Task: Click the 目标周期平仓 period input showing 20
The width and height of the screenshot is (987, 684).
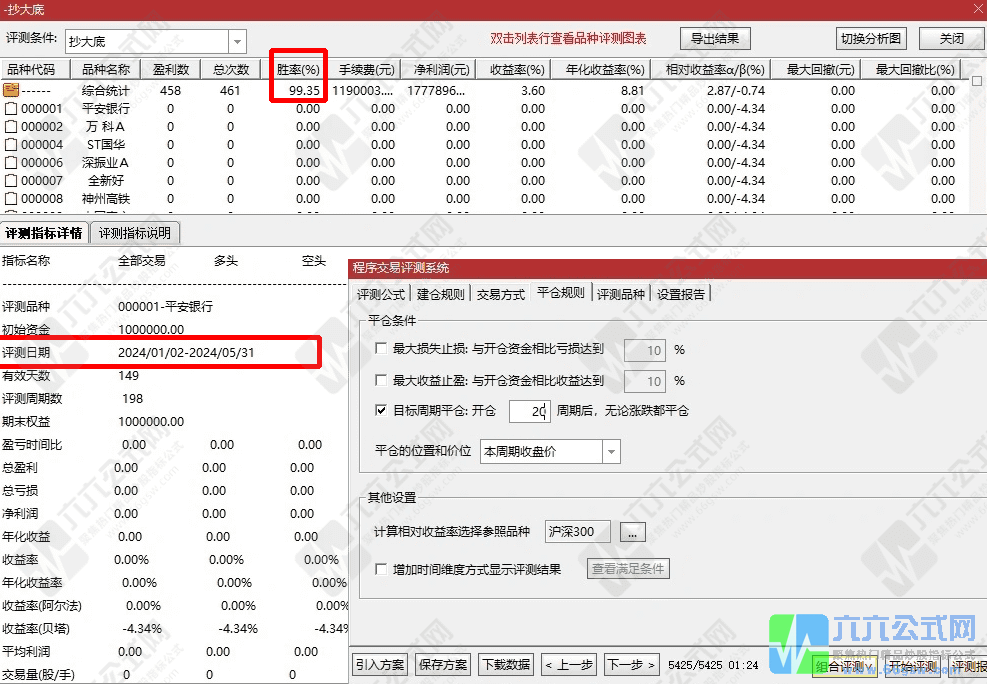Action: [529, 411]
